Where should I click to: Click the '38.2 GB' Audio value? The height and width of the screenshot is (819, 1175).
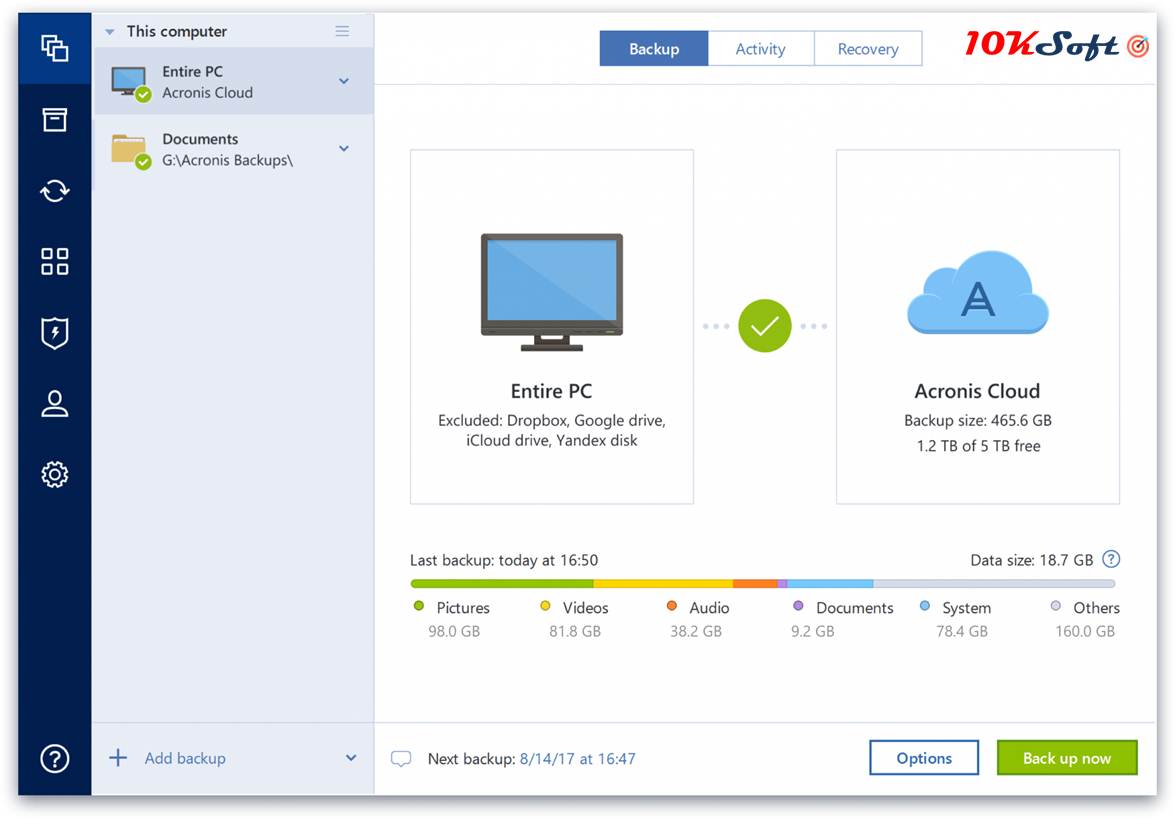click(x=696, y=632)
